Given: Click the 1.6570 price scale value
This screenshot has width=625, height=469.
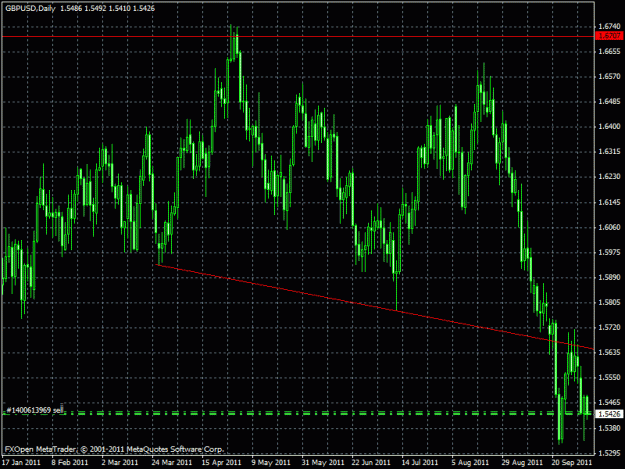Looking at the screenshot, I should coord(609,76).
